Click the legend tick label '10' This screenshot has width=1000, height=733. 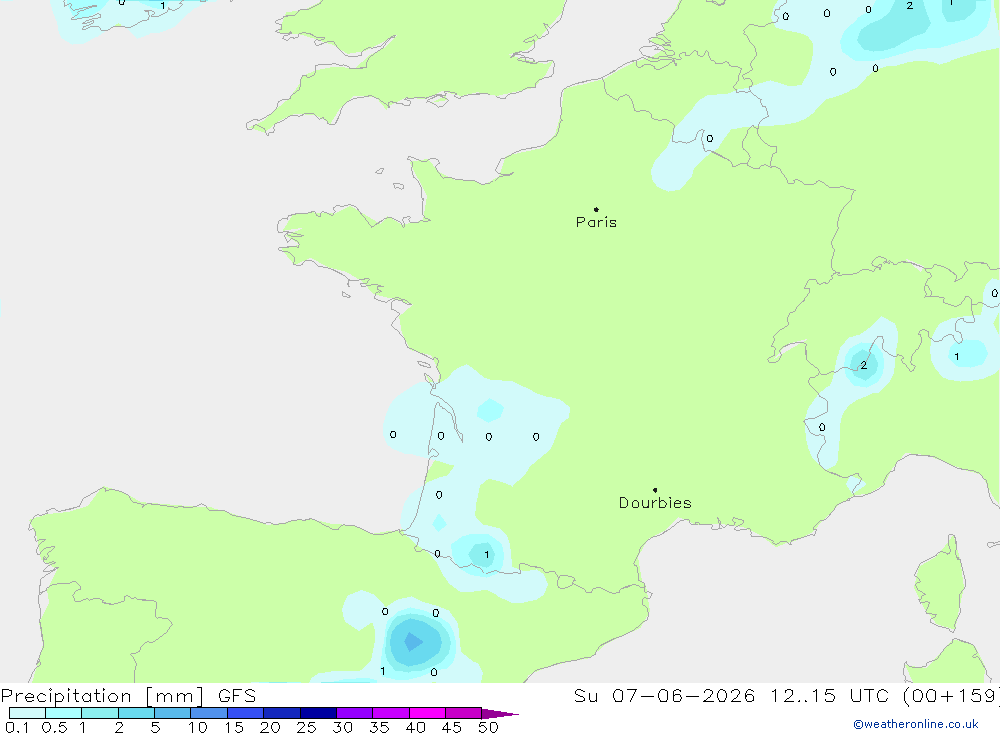pos(198,727)
